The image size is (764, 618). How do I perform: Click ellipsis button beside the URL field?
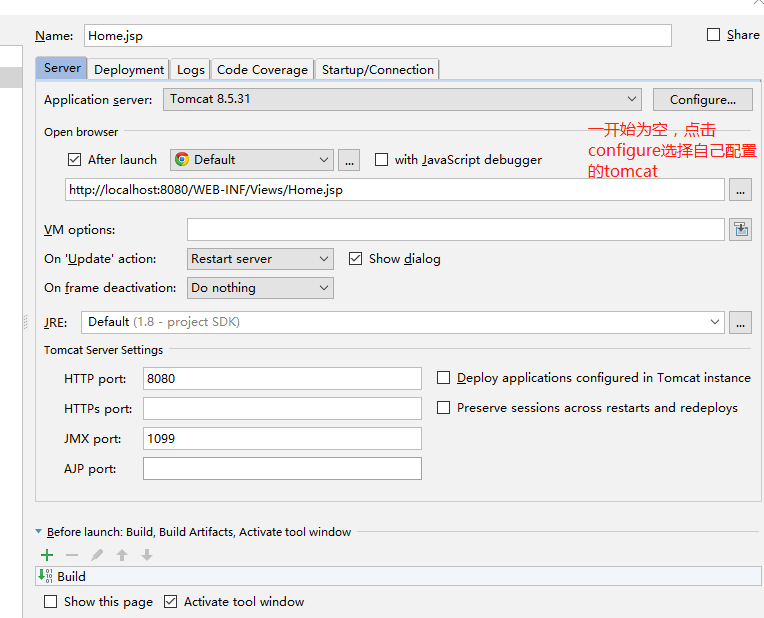(x=741, y=190)
